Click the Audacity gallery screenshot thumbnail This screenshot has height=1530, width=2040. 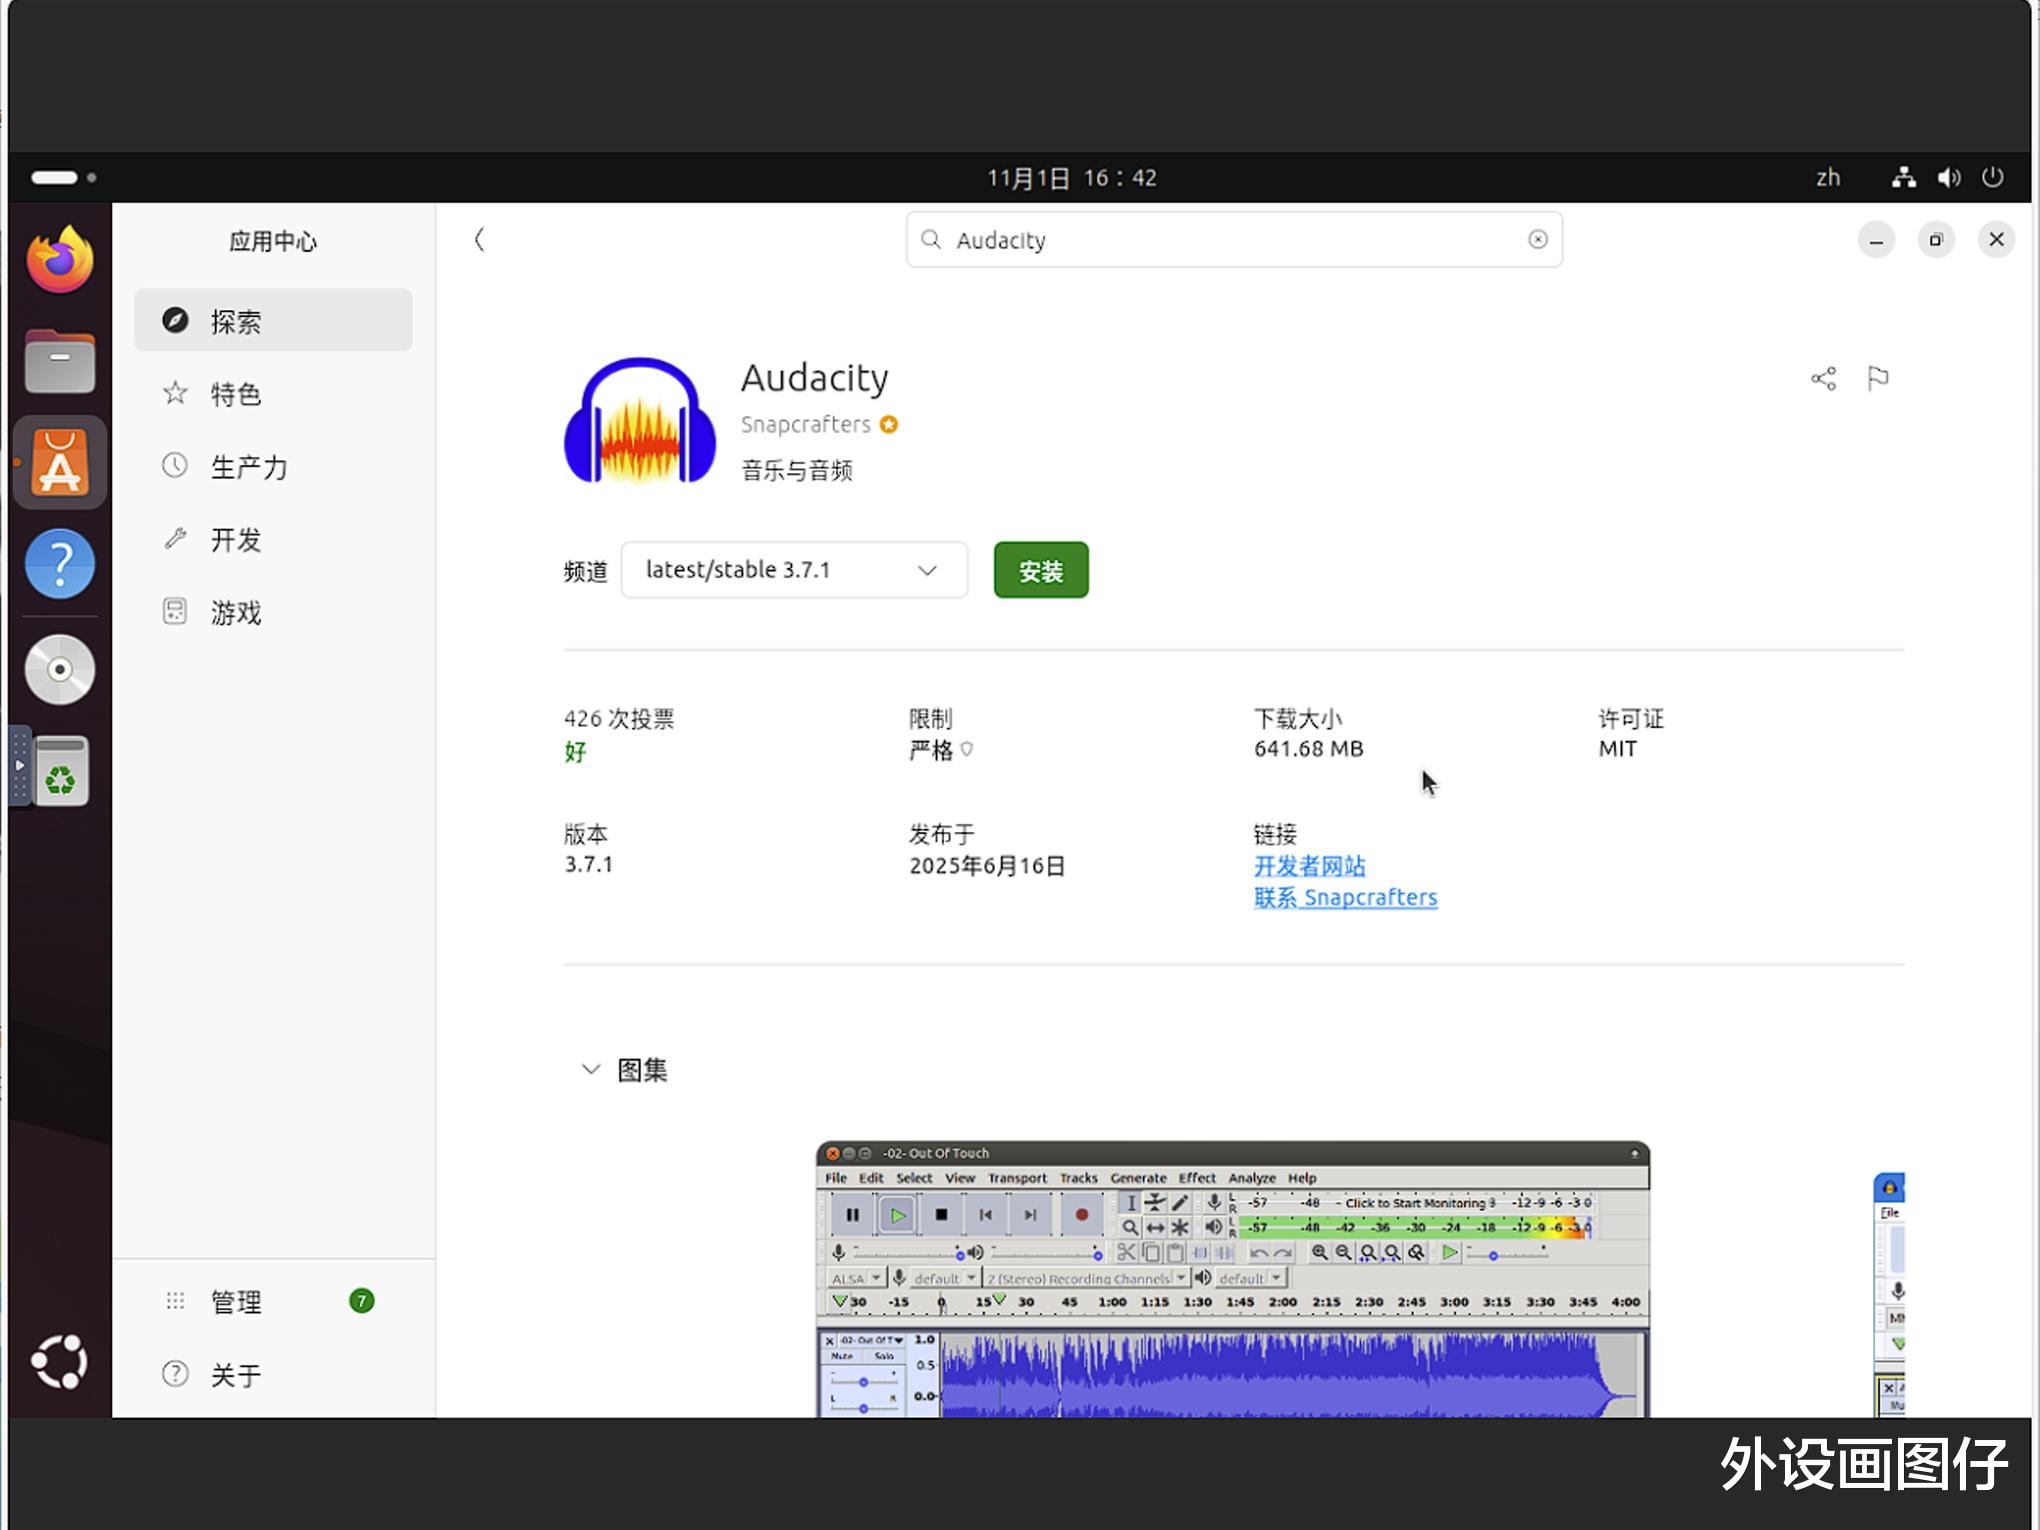(x=1232, y=1279)
